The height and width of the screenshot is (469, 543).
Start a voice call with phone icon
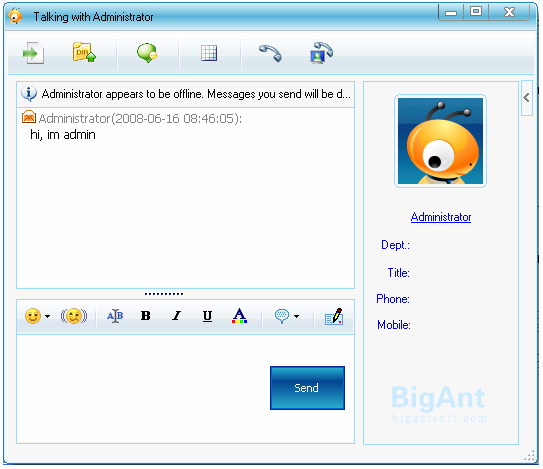point(270,53)
